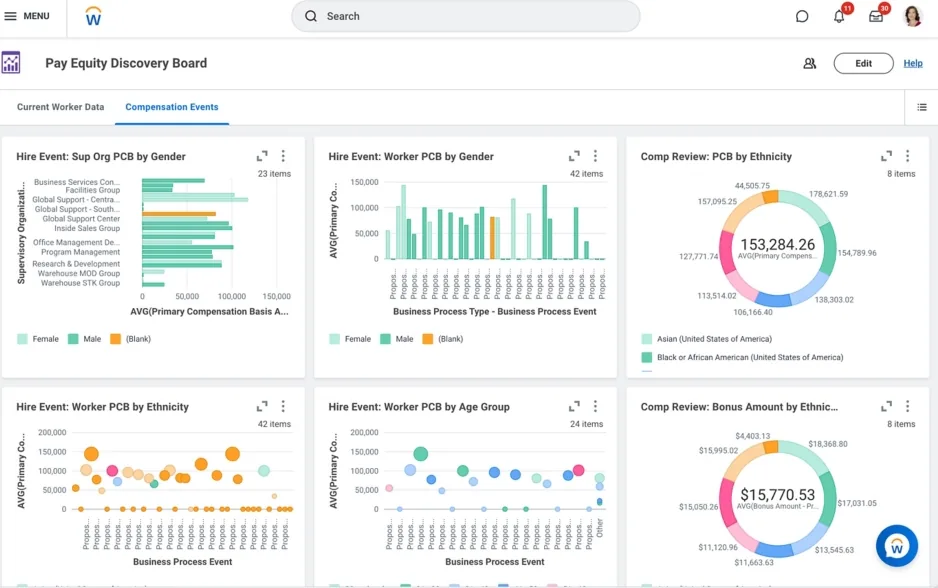Click the 23 items count label
This screenshot has width=938, height=588.
pos(274,173)
